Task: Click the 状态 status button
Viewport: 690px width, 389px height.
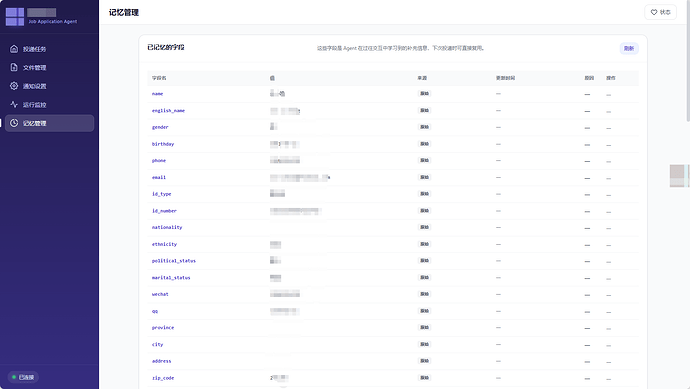Action: pyautogui.click(x=661, y=12)
